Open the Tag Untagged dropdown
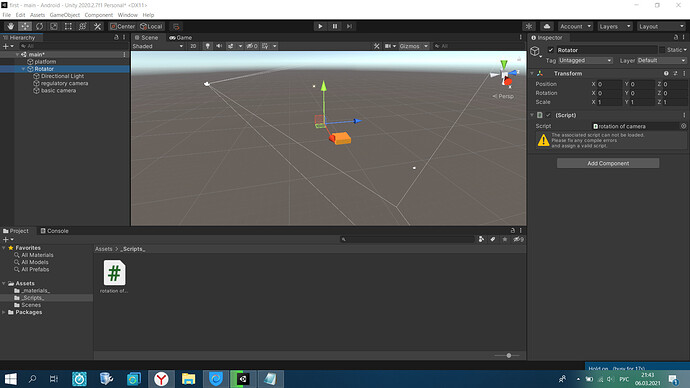Screen dimensions: 690x388 585,60
